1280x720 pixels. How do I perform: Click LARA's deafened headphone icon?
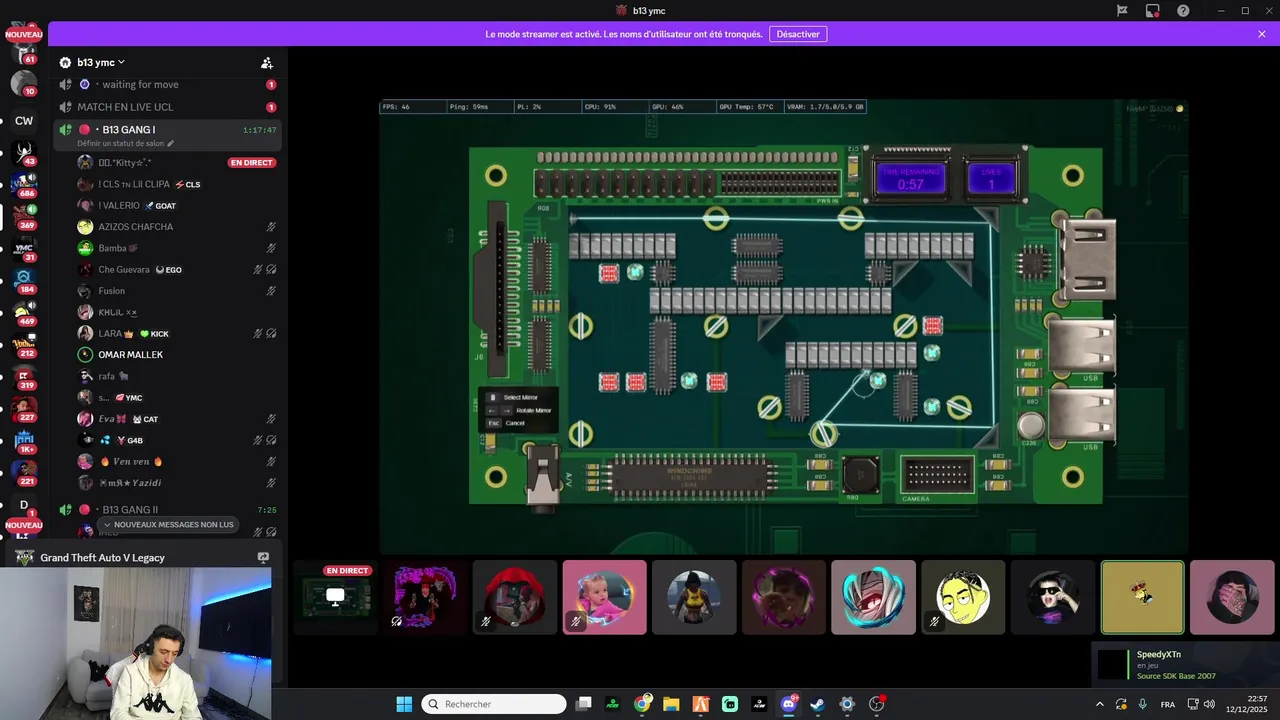click(271, 334)
